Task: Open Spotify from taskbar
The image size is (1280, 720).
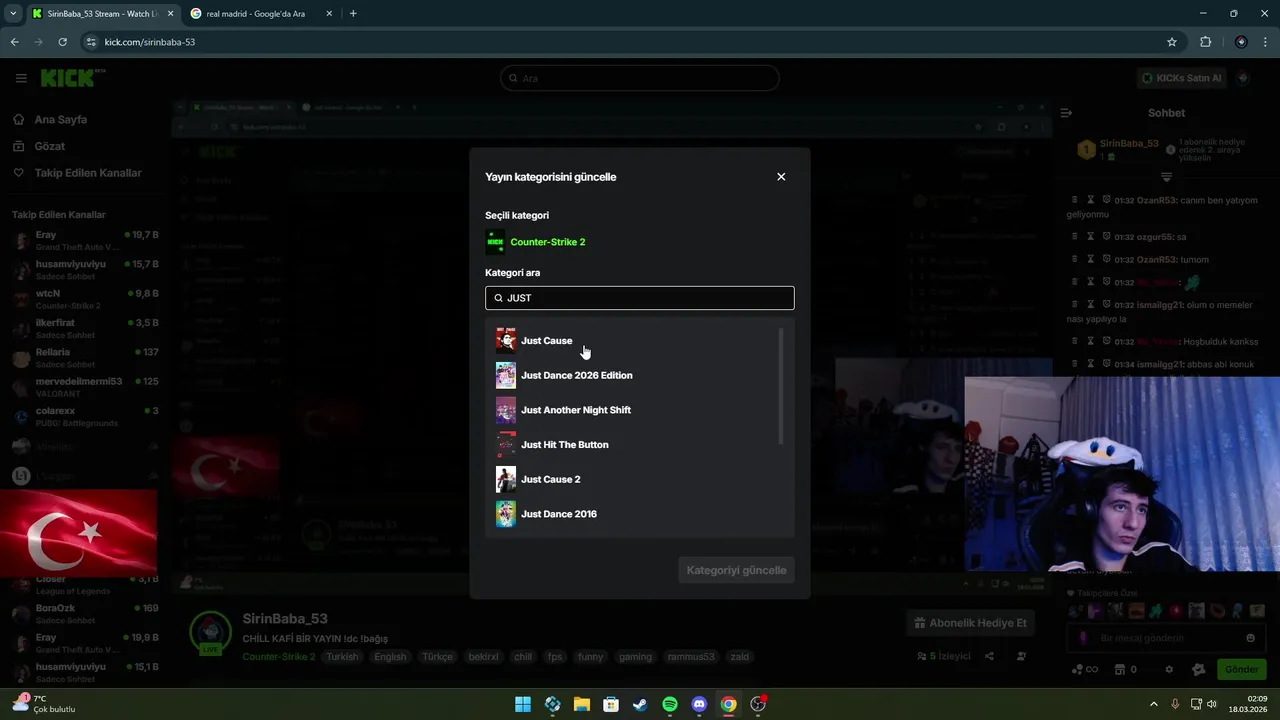Action: (670, 704)
